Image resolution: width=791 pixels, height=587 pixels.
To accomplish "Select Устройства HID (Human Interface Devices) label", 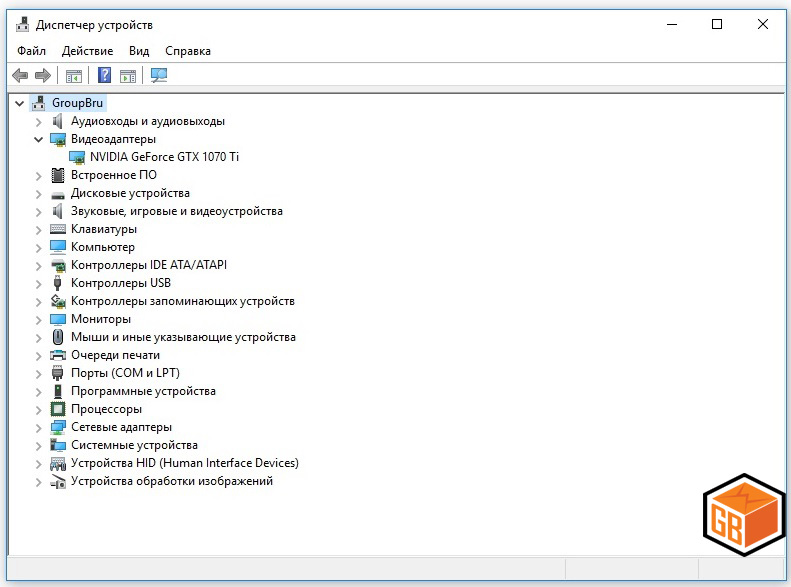I will point(185,463).
